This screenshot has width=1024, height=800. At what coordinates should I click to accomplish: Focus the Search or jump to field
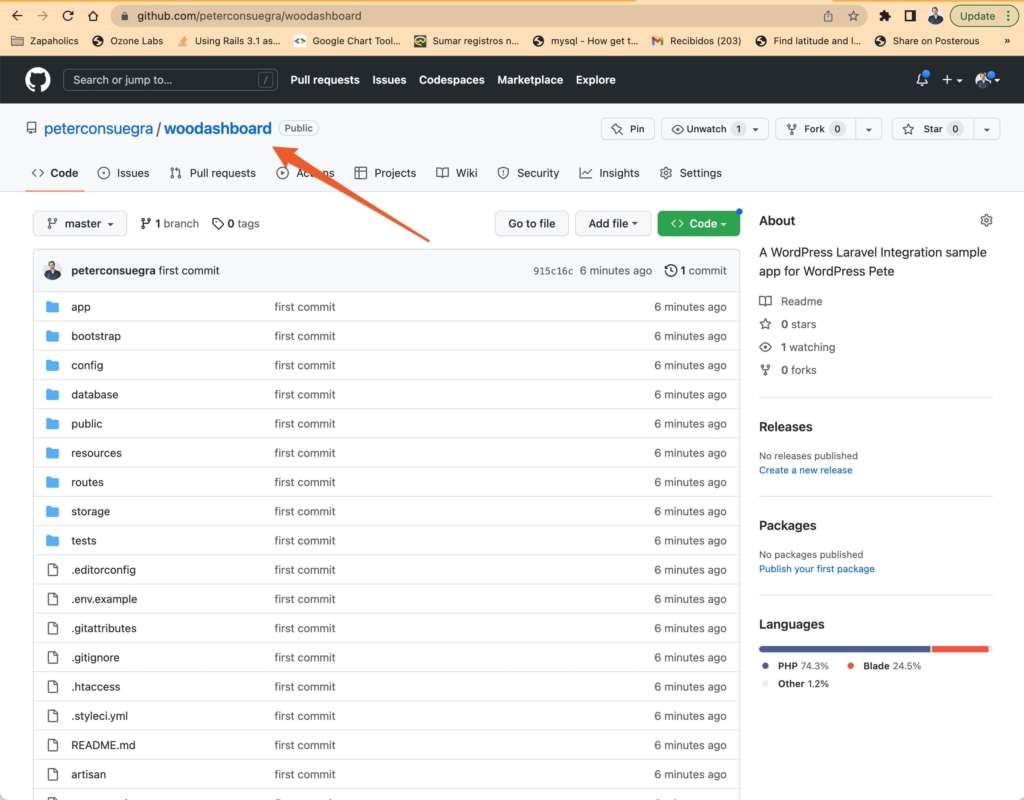pos(160,80)
